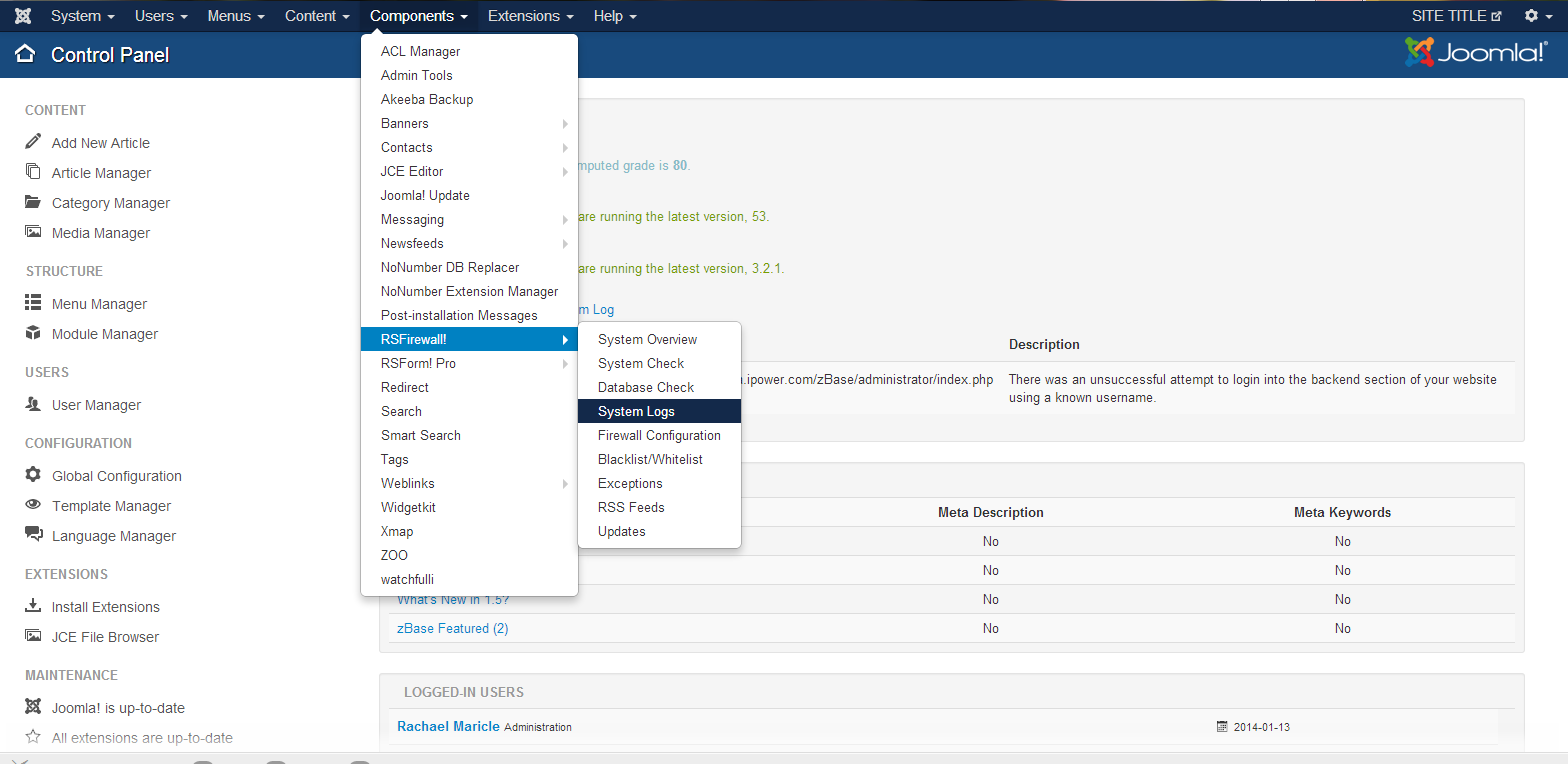1568x764 pixels.
Task: Click the Menu Manager list icon
Action: [33, 303]
